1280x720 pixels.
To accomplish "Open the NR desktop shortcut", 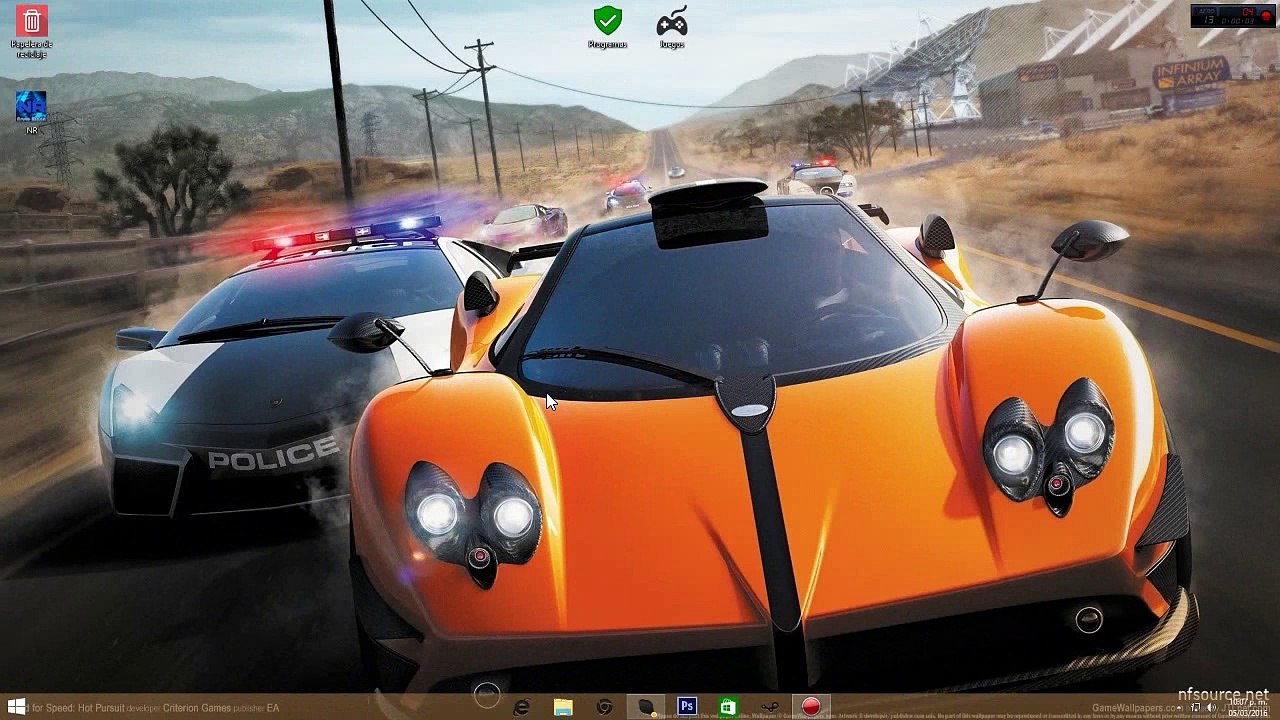I will (32, 112).
